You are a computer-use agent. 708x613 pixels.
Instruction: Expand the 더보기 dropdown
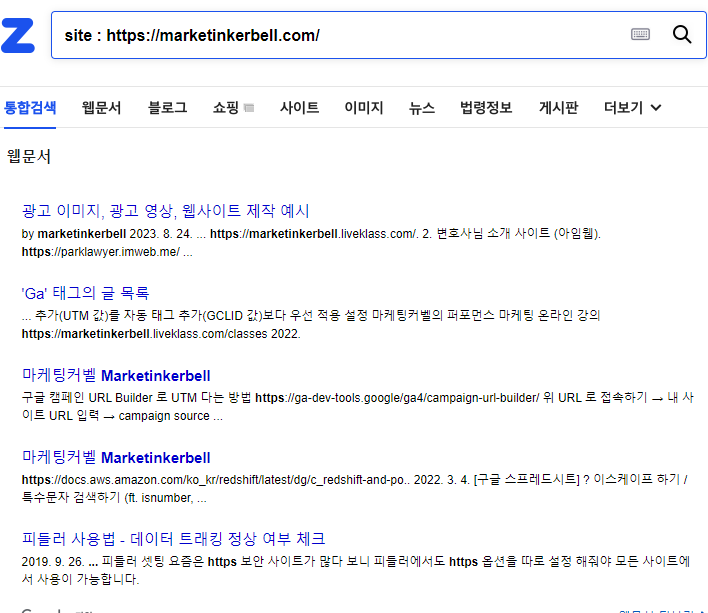pyautogui.click(x=633, y=108)
